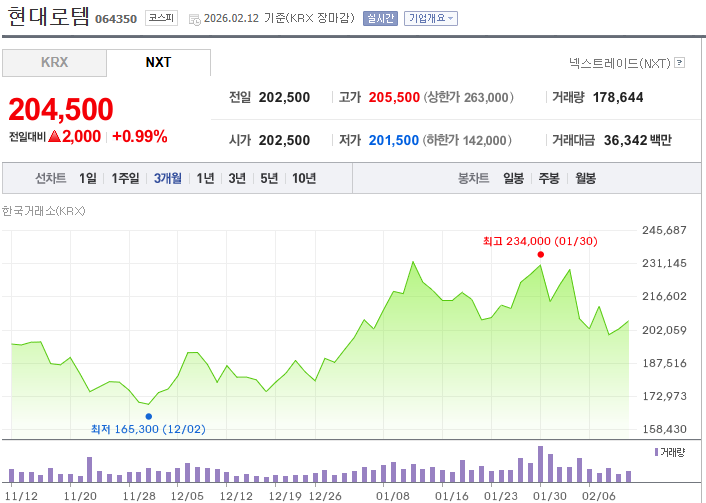Image resolution: width=706 pixels, height=503 pixels.
Task: Select the 1년 chart period
Action: point(205,178)
